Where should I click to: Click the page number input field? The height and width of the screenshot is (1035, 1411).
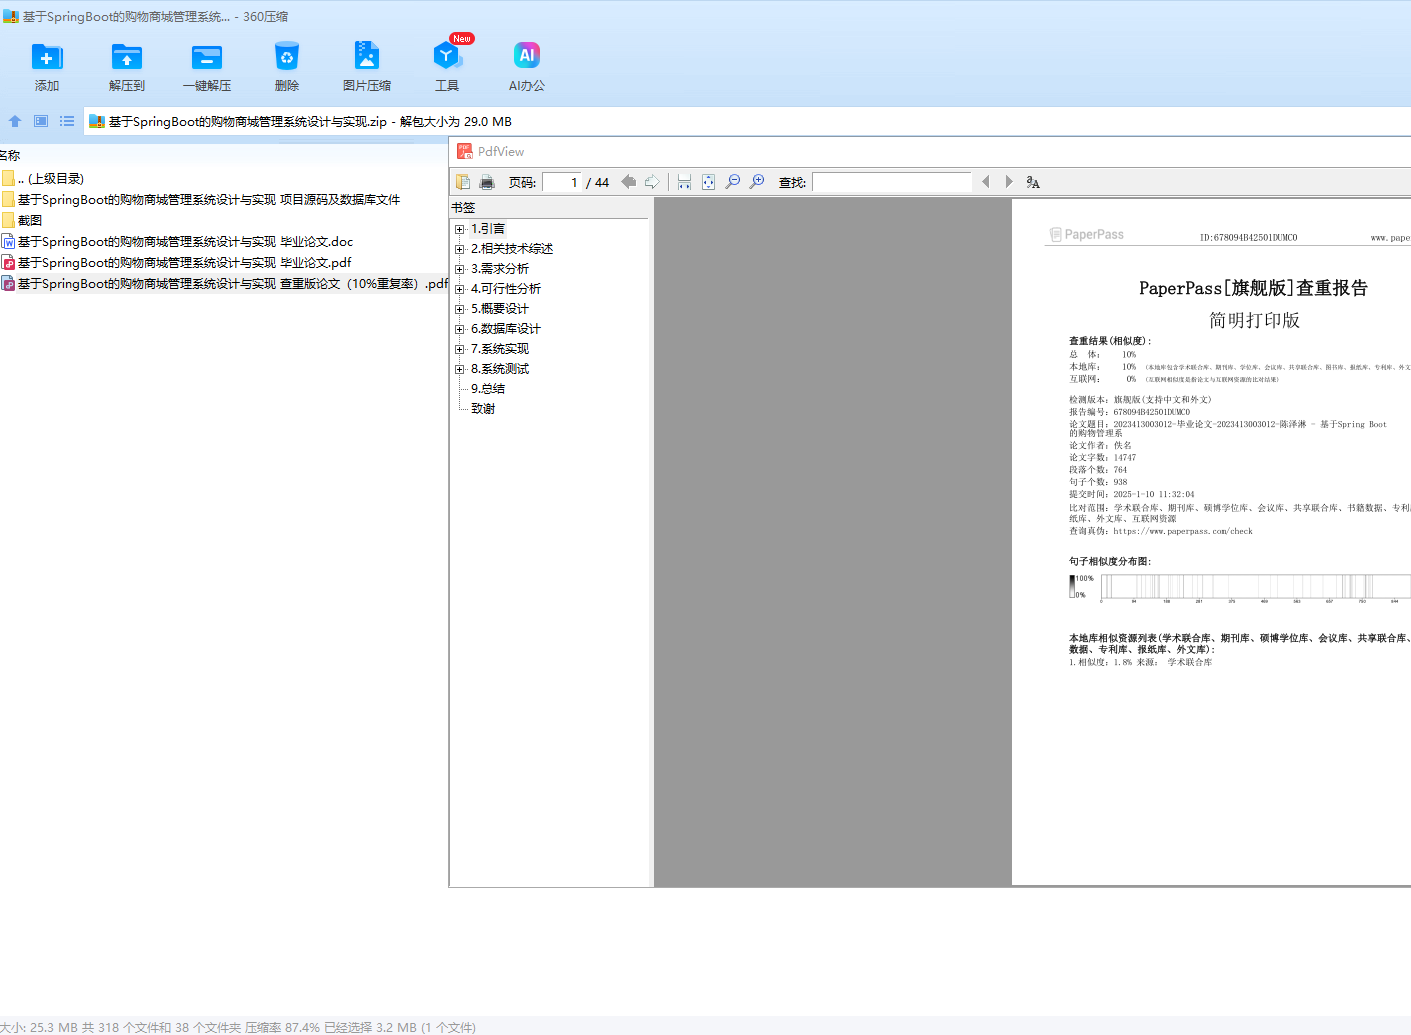tap(562, 182)
